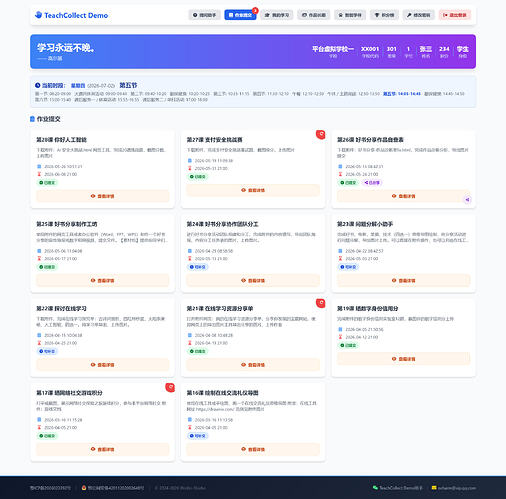View details of 第17课 assignment
The image size is (506, 499).
point(103,449)
